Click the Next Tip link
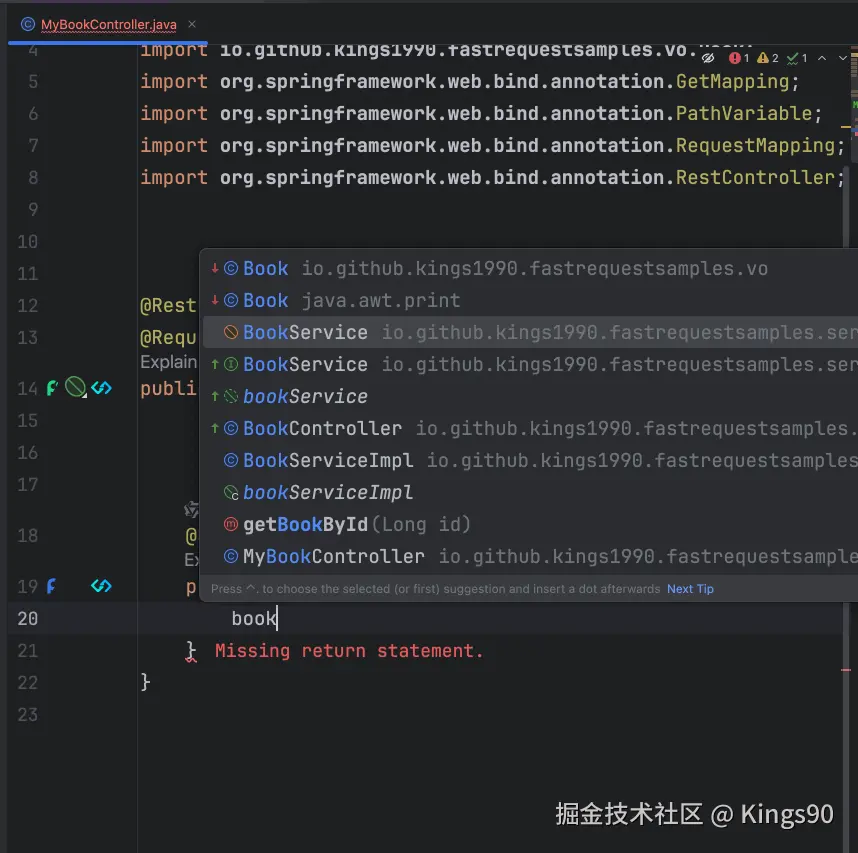This screenshot has width=858, height=853. tap(690, 589)
